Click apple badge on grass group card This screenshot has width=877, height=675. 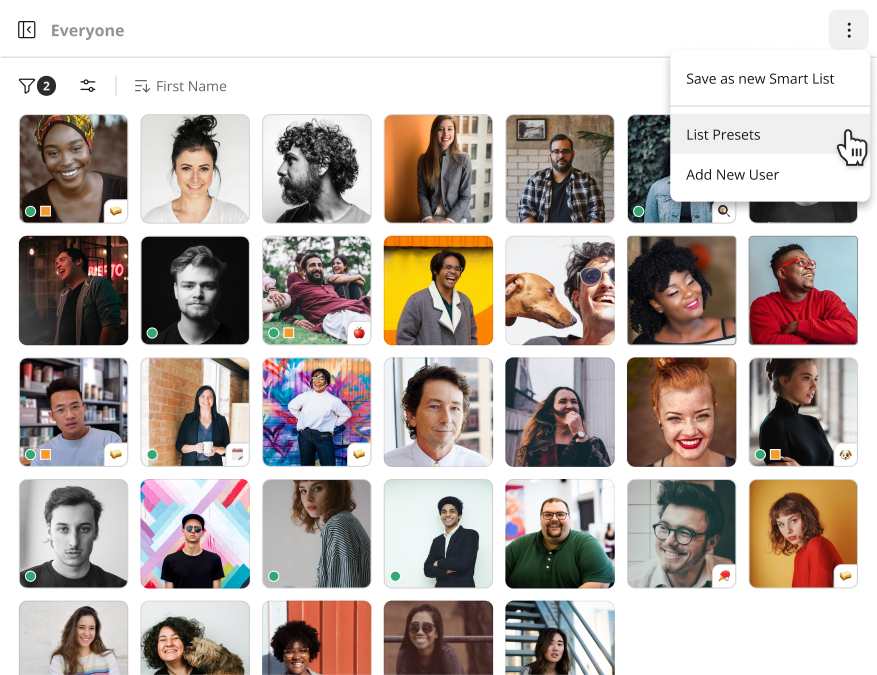(x=359, y=333)
